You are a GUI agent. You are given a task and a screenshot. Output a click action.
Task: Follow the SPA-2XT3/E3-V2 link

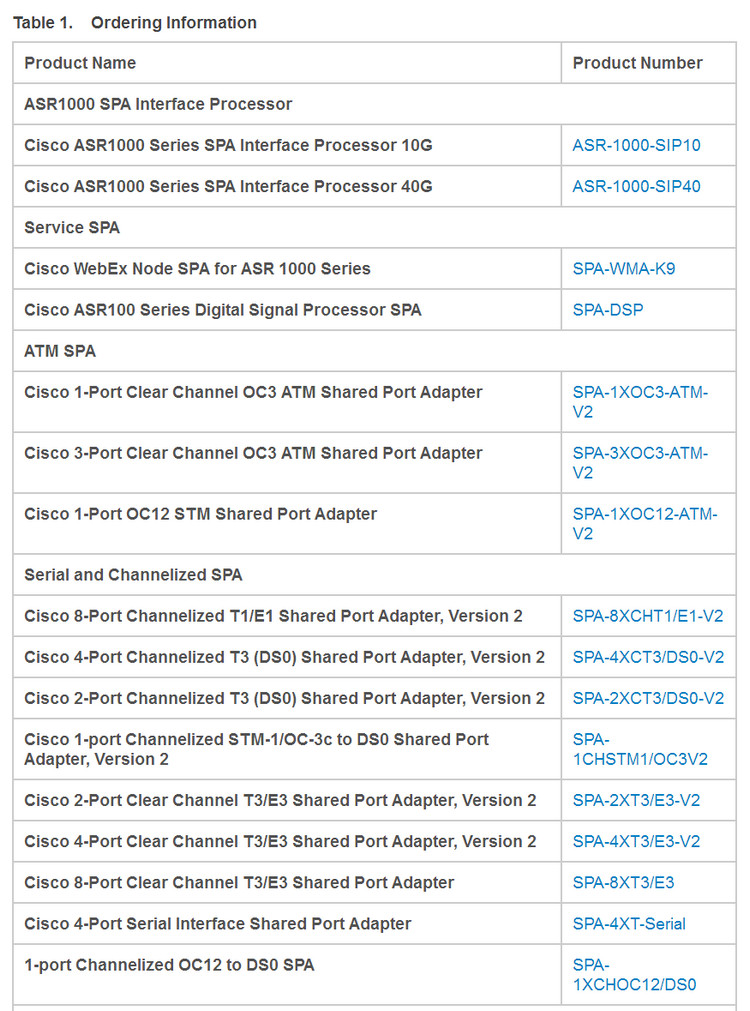pos(636,800)
